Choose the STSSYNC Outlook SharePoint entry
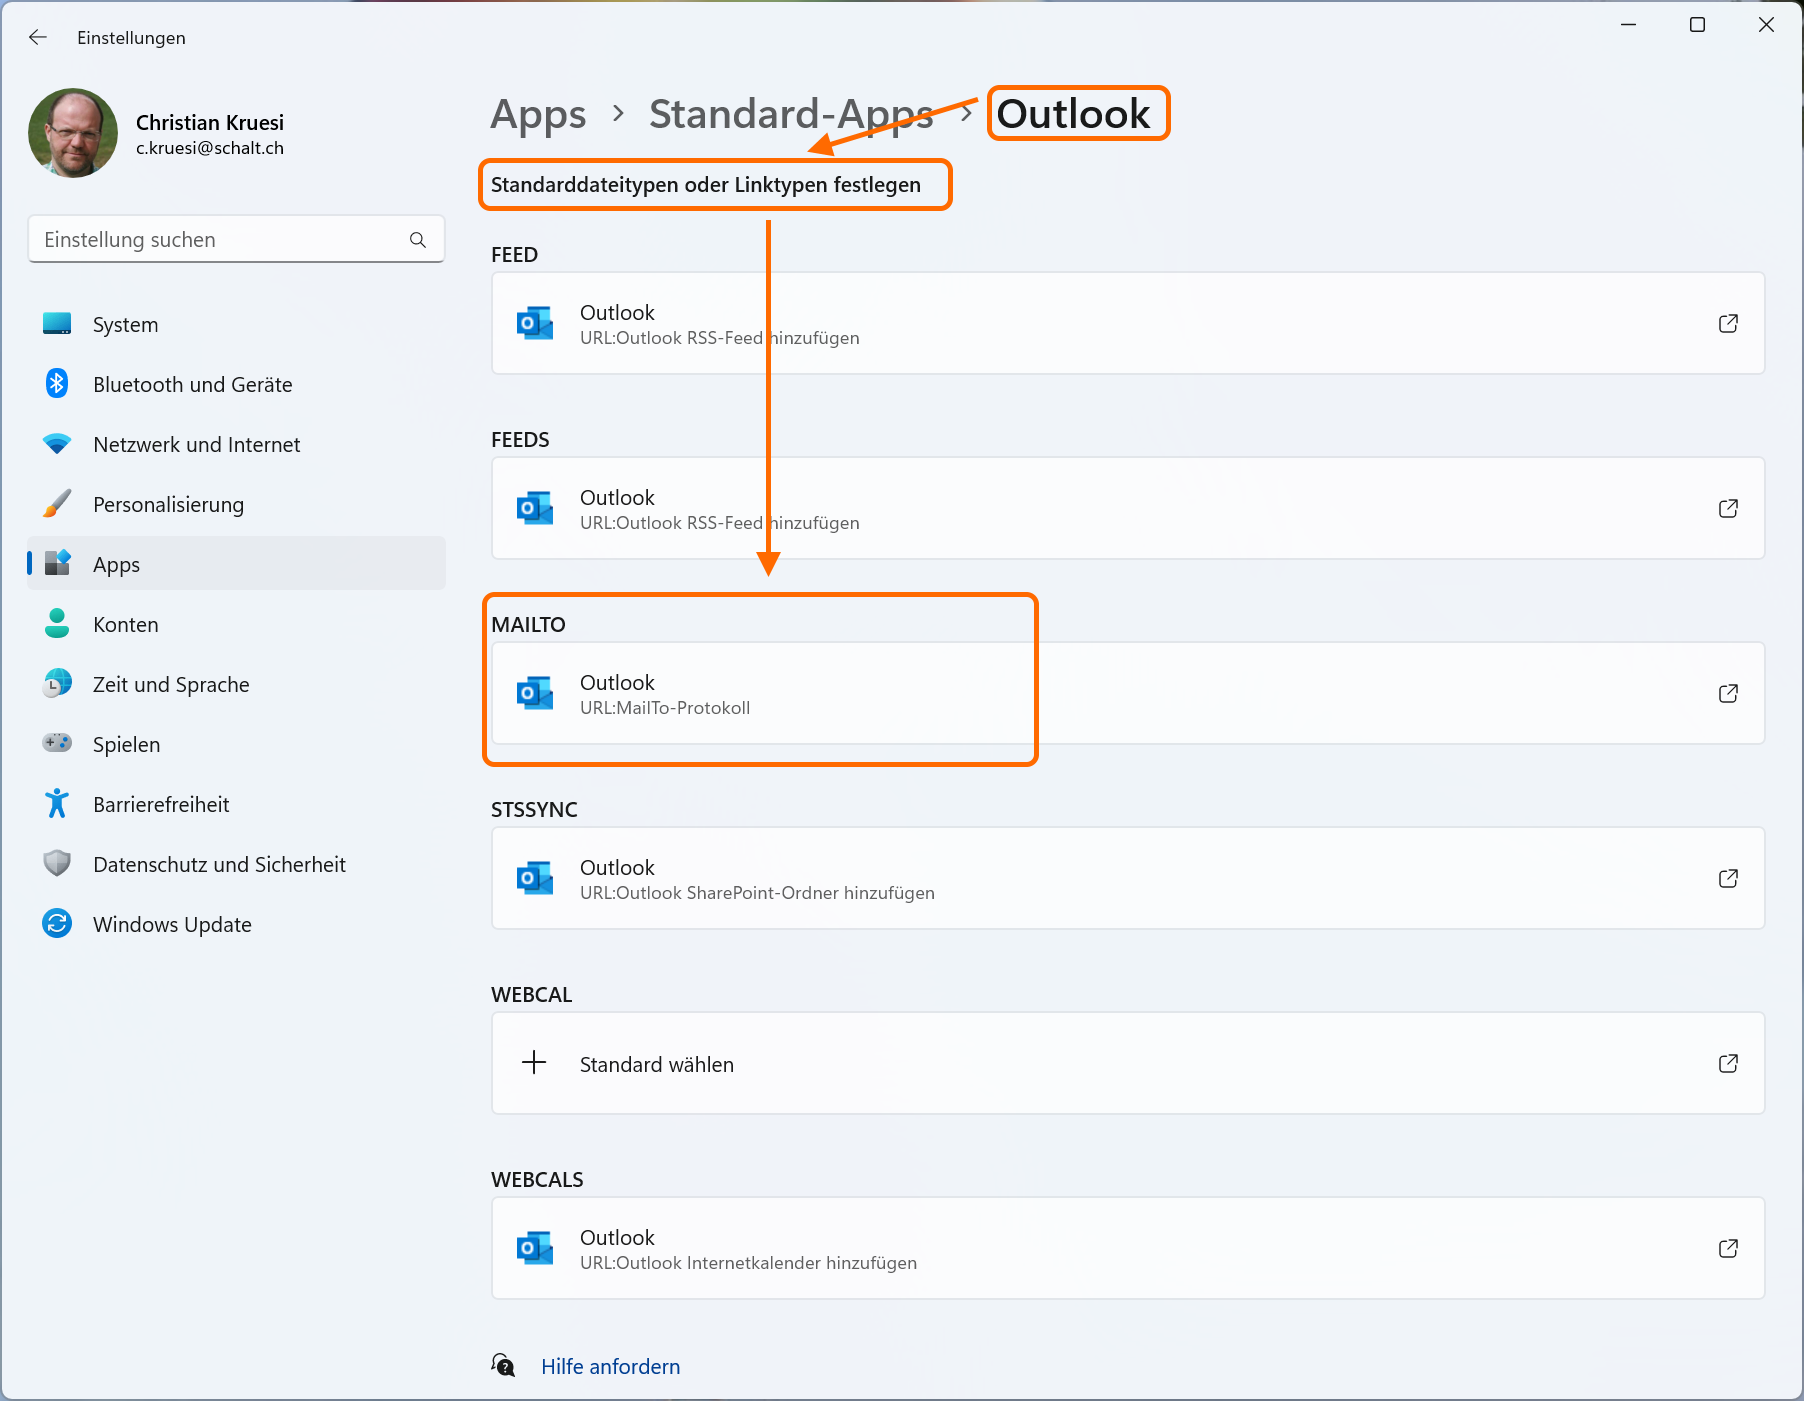Screen dimensions: 1804x1401 (x=1100, y=879)
